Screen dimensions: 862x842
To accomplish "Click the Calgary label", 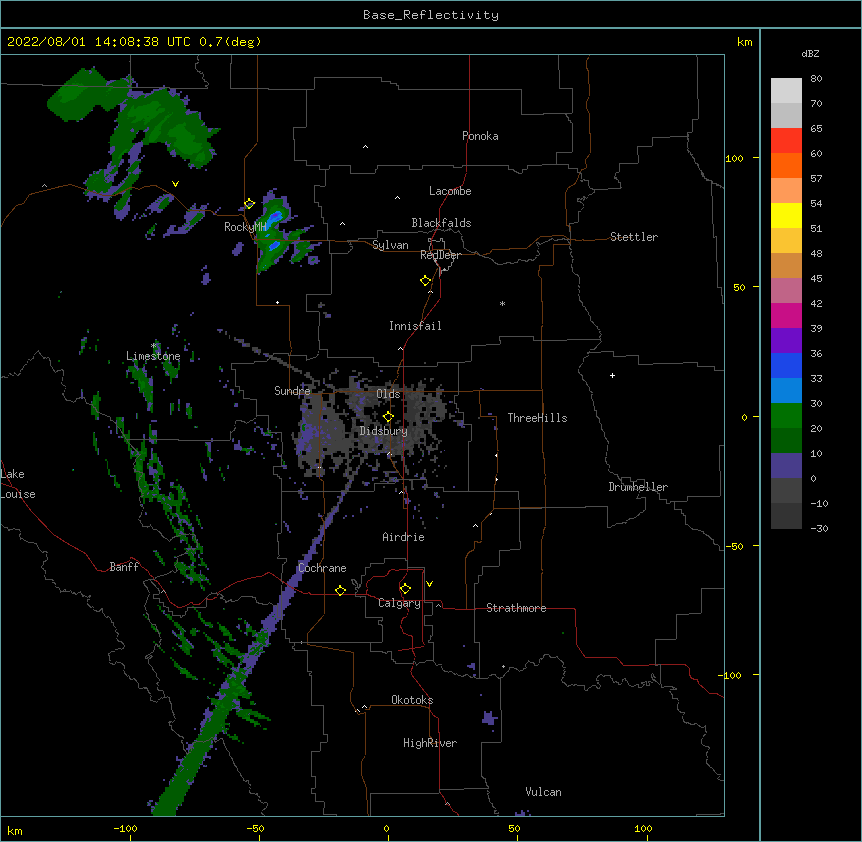I will [399, 603].
